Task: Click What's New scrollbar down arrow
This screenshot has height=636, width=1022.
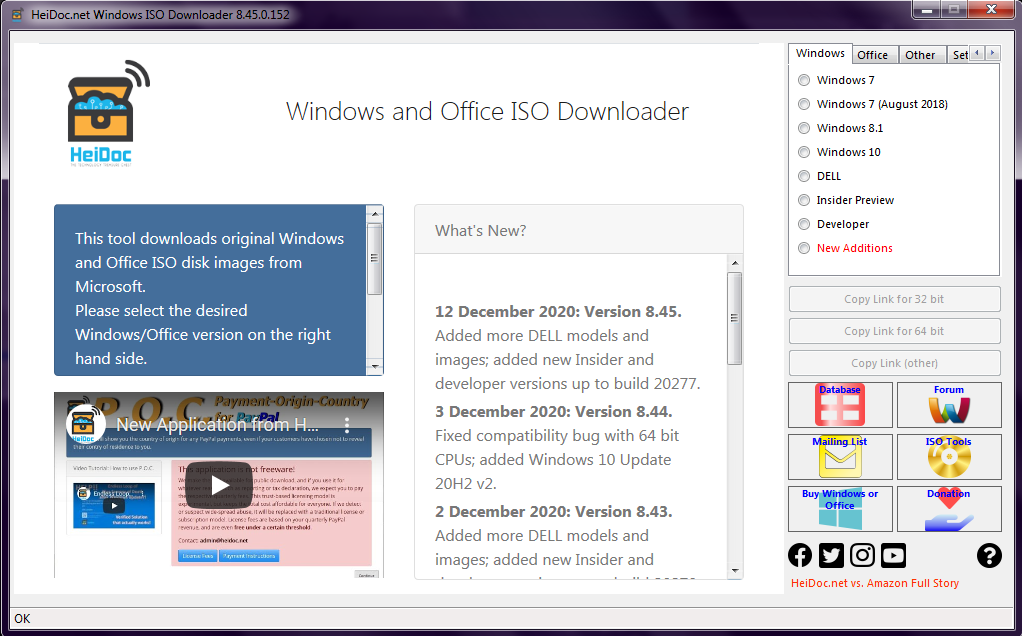Action: point(735,571)
